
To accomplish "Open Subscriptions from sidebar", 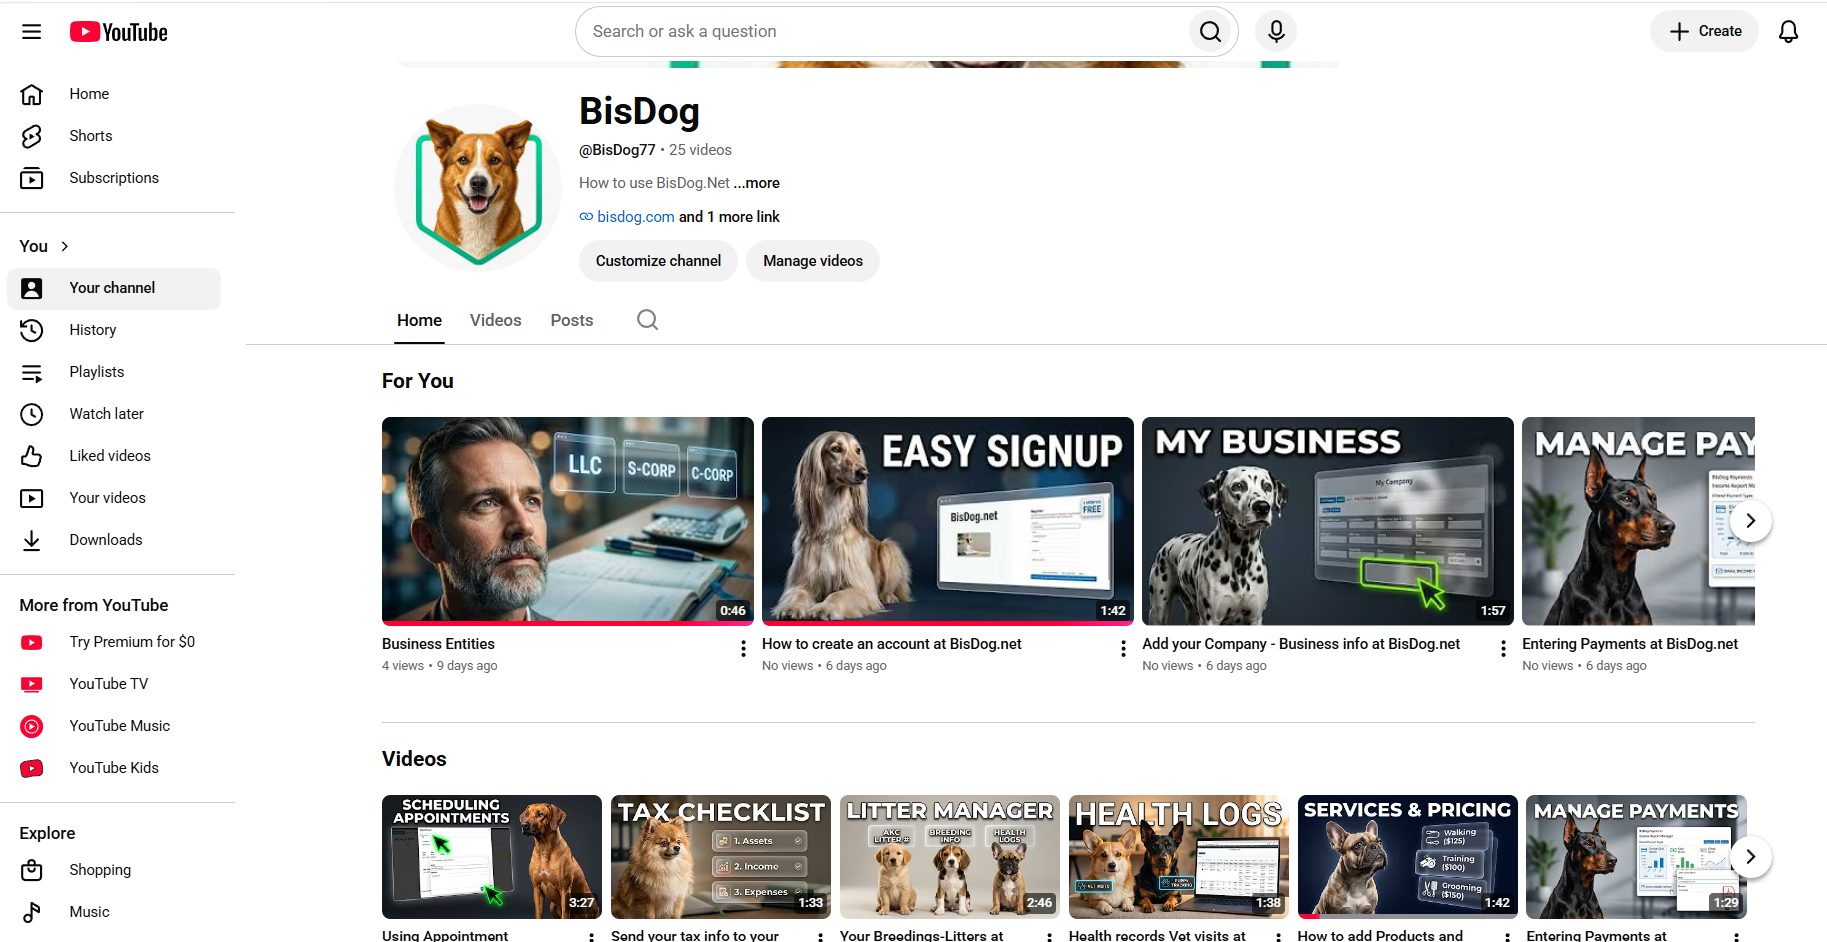I will click(114, 178).
